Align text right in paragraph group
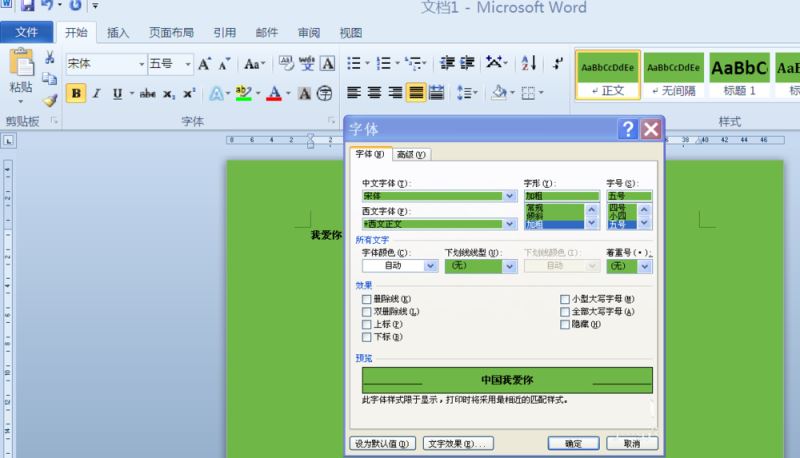800x458 pixels. pos(395,93)
